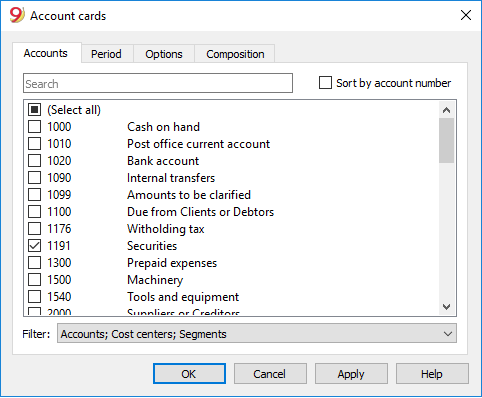The image size is (482, 398).
Task: Switch to the Period tab
Action: 106,54
